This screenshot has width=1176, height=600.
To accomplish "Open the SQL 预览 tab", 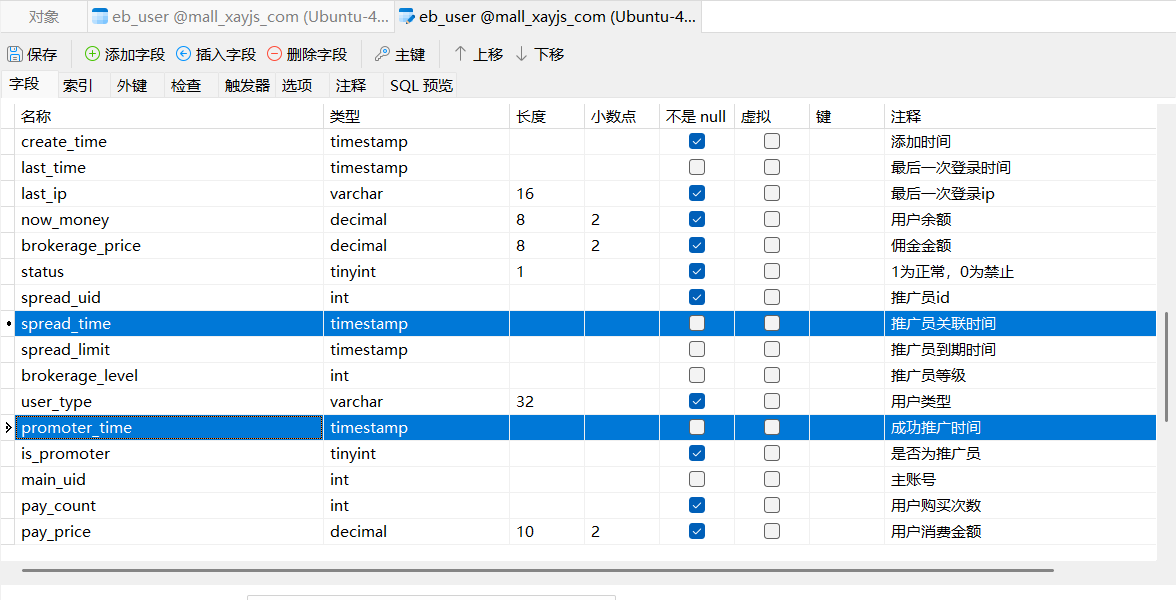I will click(x=422, y=86).
